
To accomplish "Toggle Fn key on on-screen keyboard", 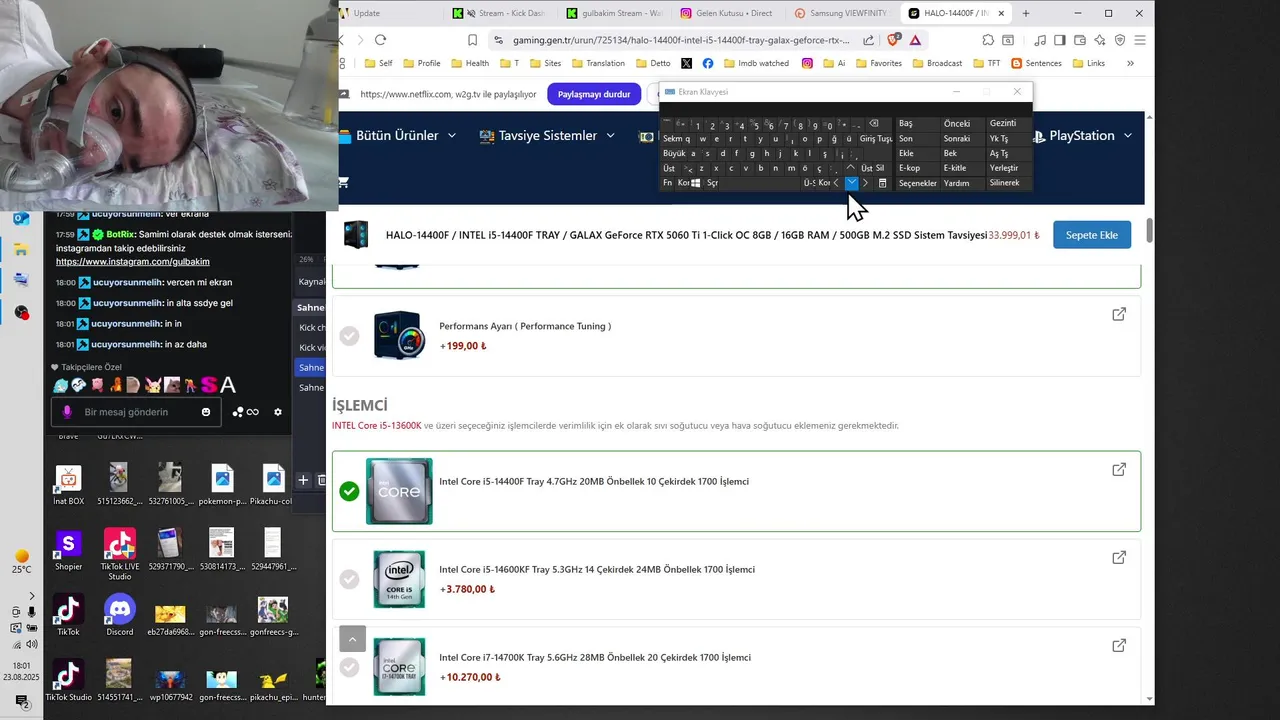I will pos(668,183).
